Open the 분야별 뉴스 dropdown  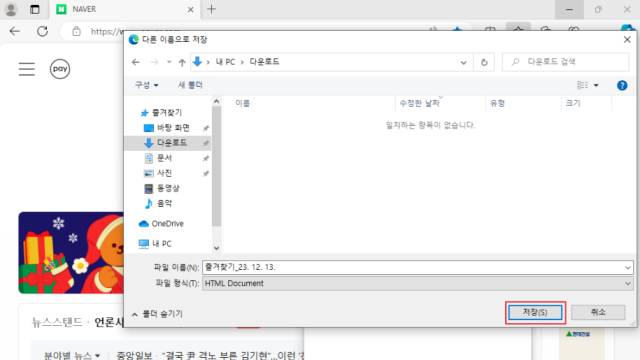tap(71, 356)
